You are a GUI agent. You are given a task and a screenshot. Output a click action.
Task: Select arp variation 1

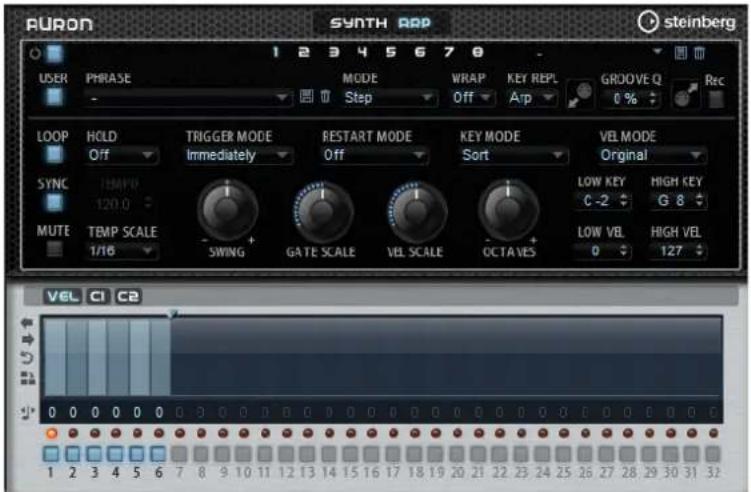[275, 52]
